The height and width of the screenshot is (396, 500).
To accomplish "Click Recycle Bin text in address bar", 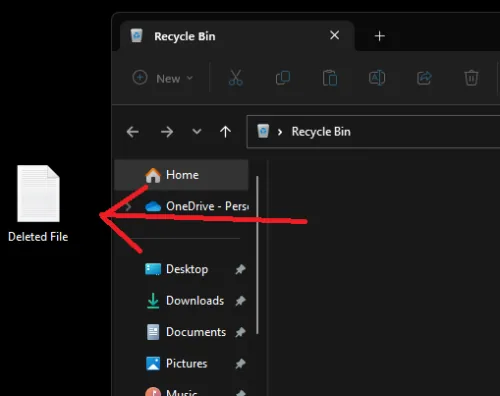I will click(321, 132).
